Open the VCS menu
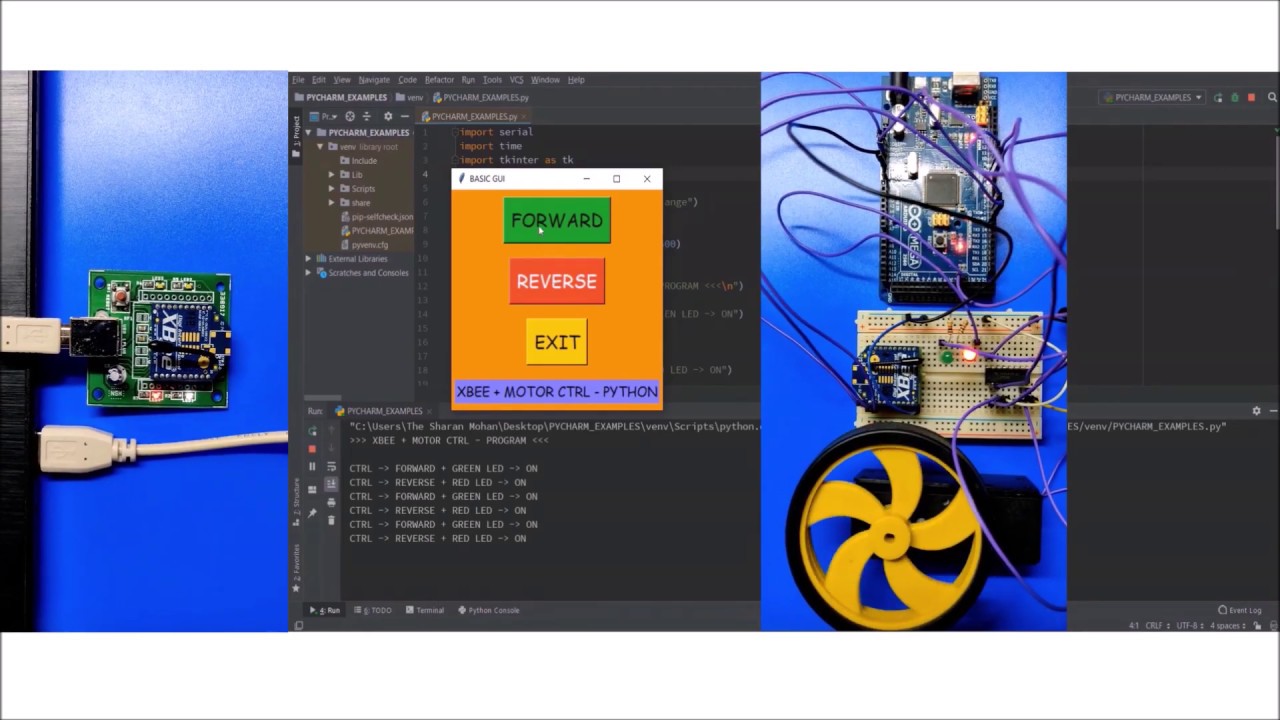Screen dimensions: 1280x720 pyautogui.click(x=516, y=80)
